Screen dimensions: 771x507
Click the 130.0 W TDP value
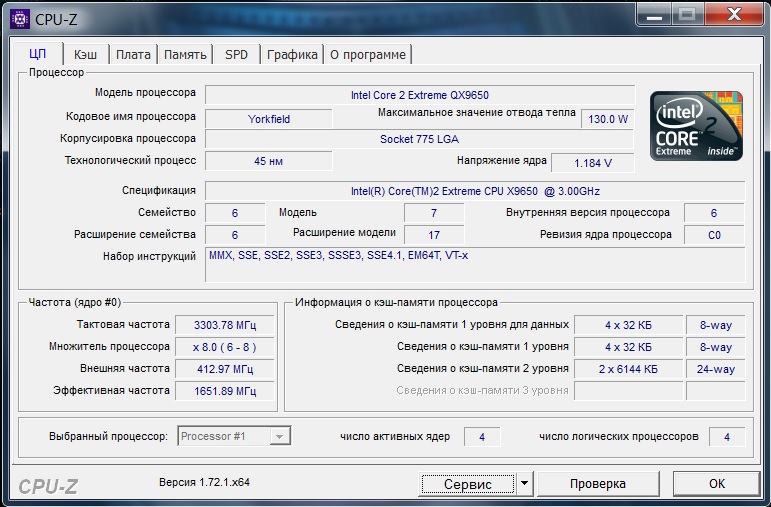[x=608, y=119]
